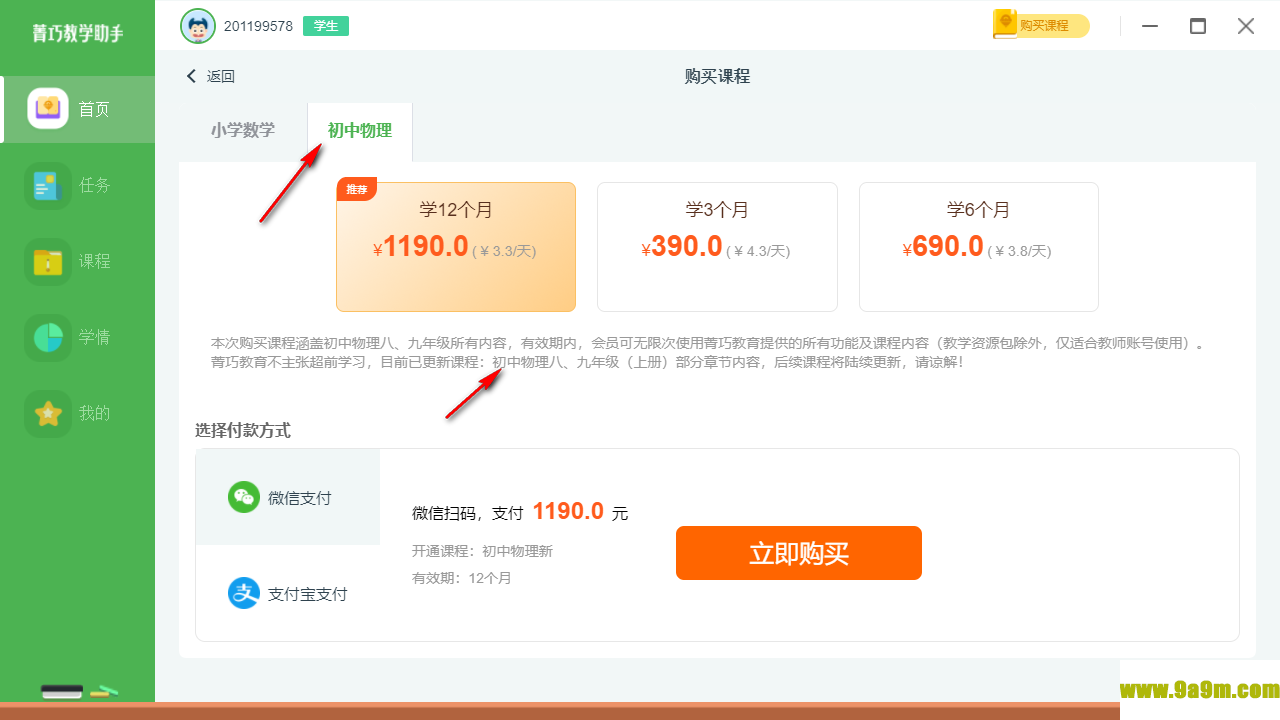Choose the 学6个月 plan for ¥690.0
This screenshot has height=720, width=1280.
[x=978, y=247]
